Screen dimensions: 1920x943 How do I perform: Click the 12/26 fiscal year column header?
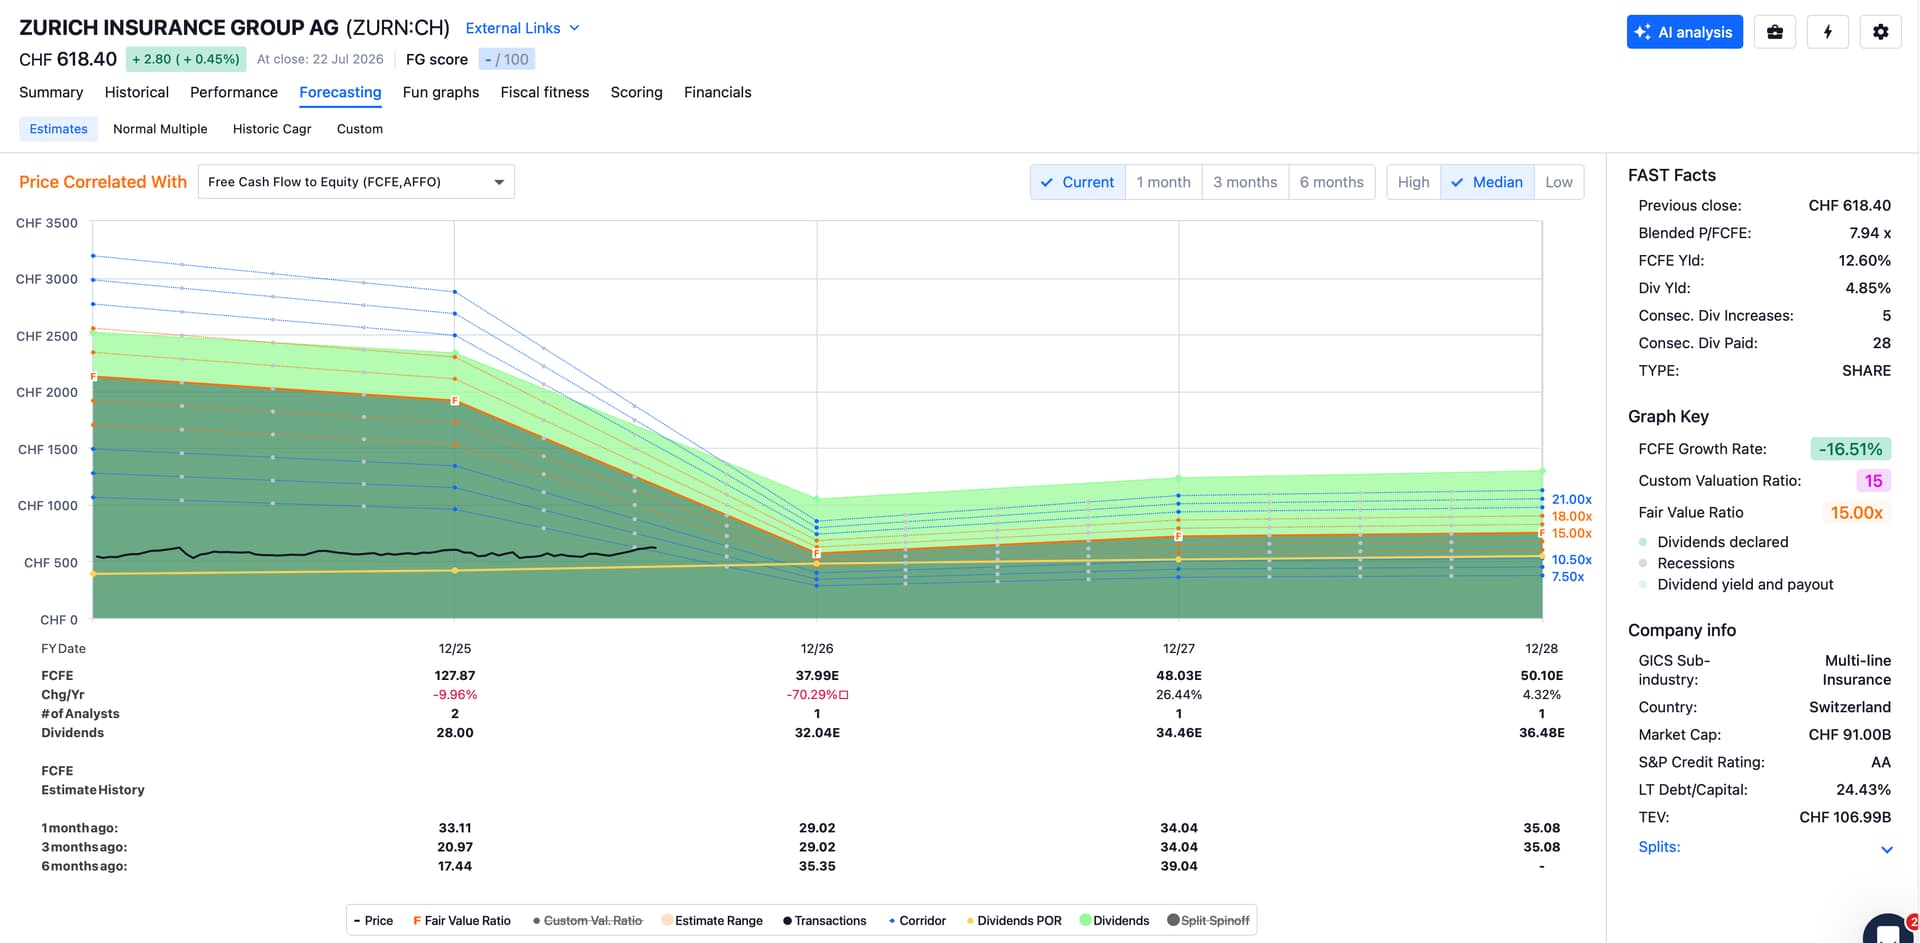[x=817, y=649]
